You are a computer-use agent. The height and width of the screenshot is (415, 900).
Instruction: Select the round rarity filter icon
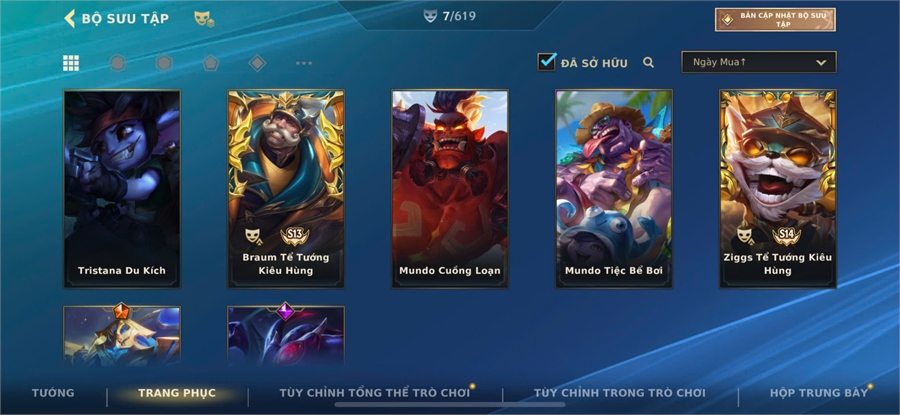coord(118,63)
